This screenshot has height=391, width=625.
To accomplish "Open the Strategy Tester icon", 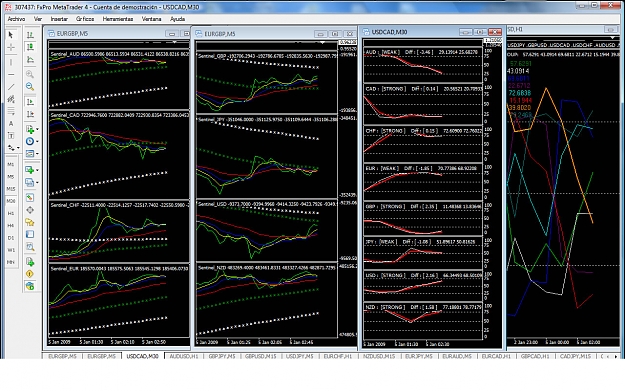I will click(30, 247).
